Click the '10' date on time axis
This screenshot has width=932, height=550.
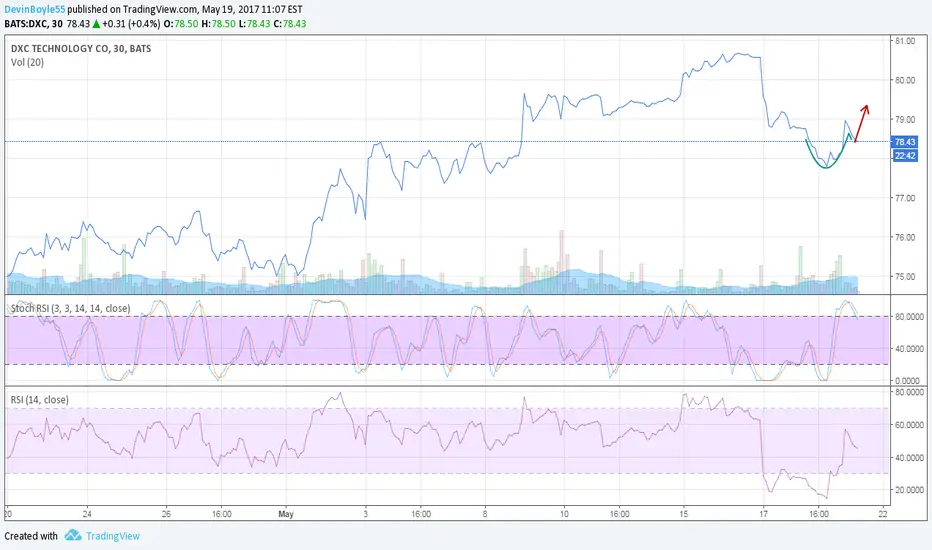click(x=563, y=514)
